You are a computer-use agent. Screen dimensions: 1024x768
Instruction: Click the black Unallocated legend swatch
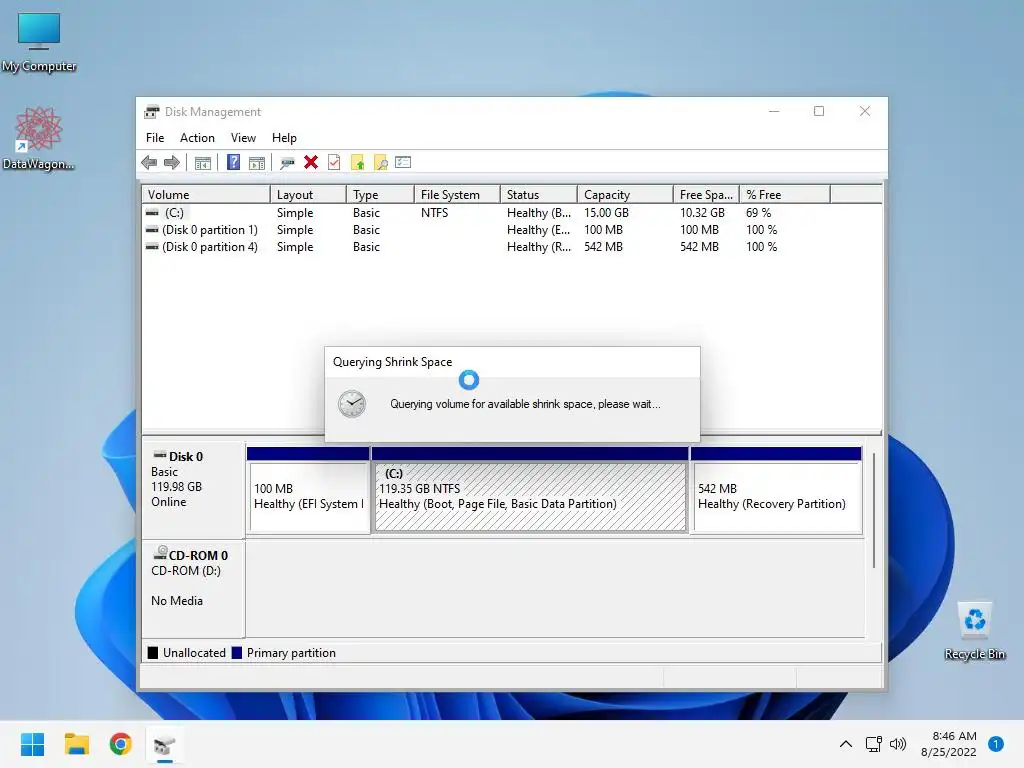click(153, 652)
